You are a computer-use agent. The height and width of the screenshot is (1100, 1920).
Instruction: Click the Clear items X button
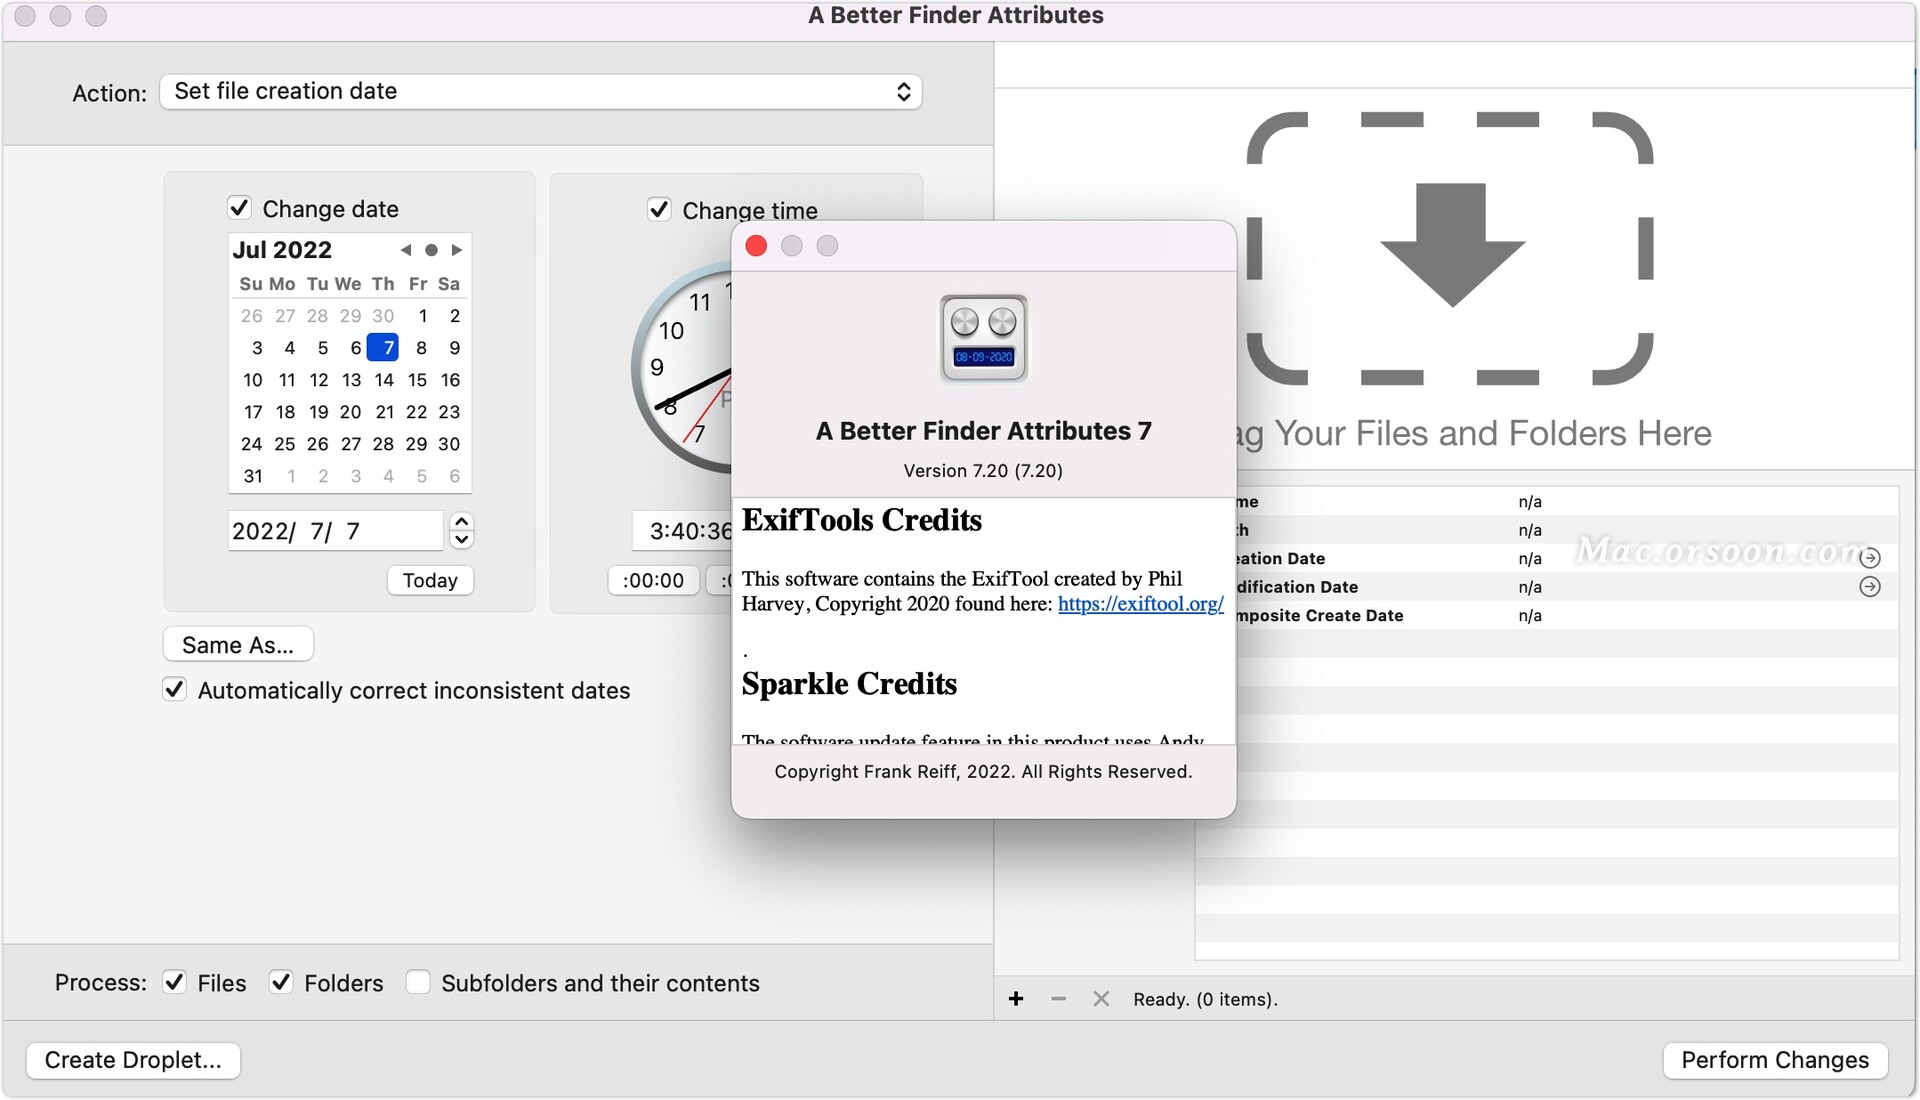pyautogui.click(x=1101, y=998)
